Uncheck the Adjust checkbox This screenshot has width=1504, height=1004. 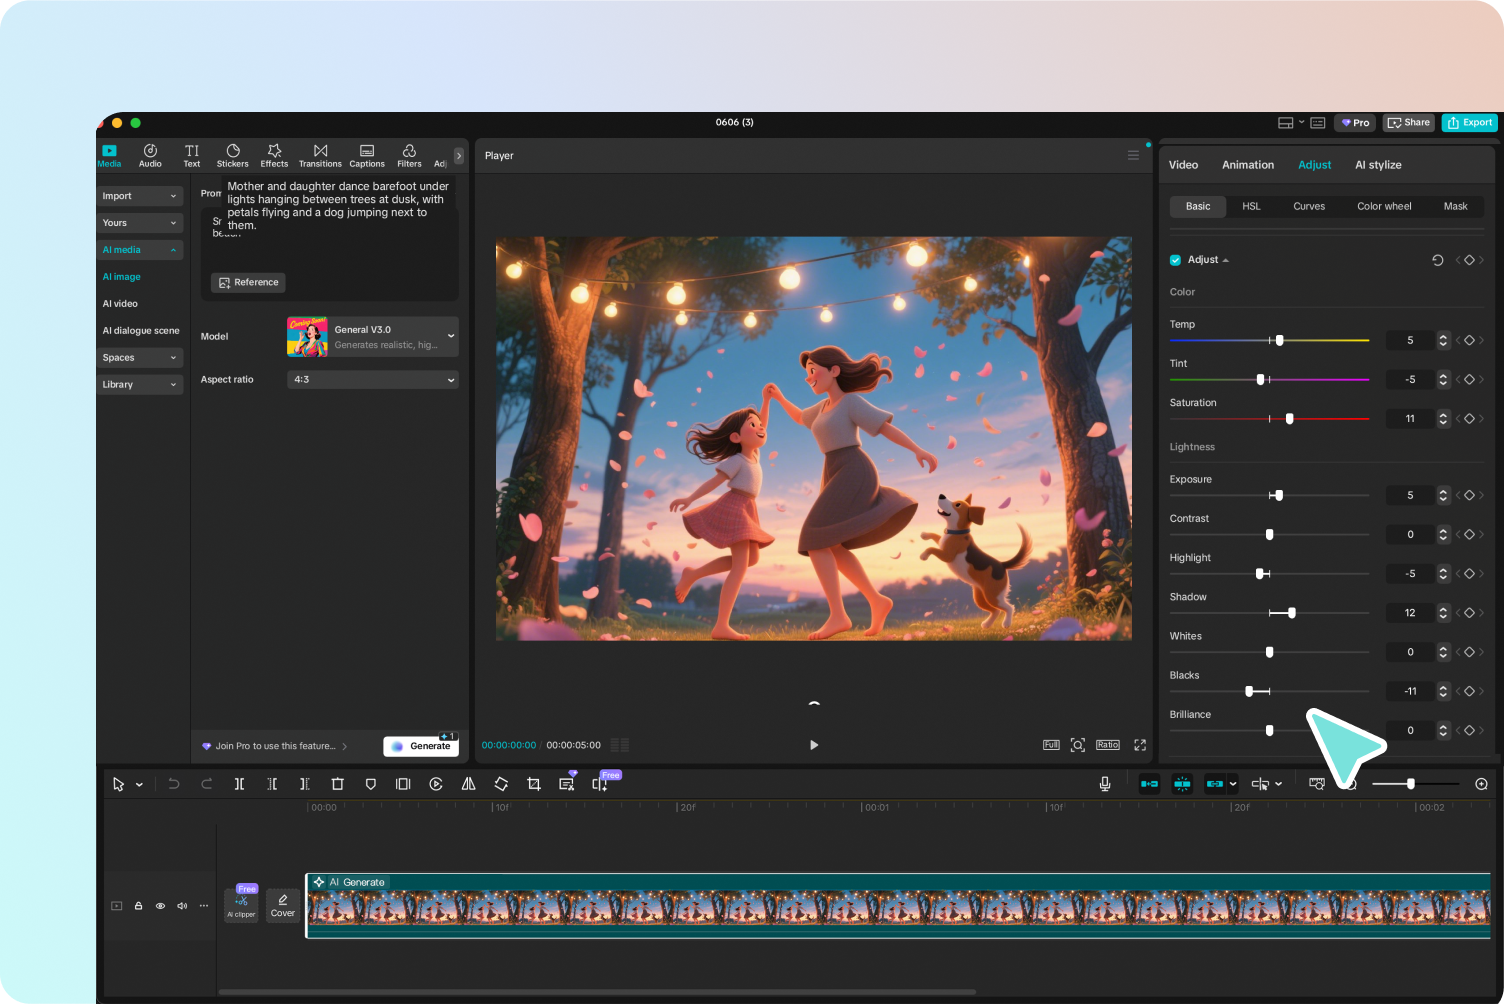(1175, 260)
